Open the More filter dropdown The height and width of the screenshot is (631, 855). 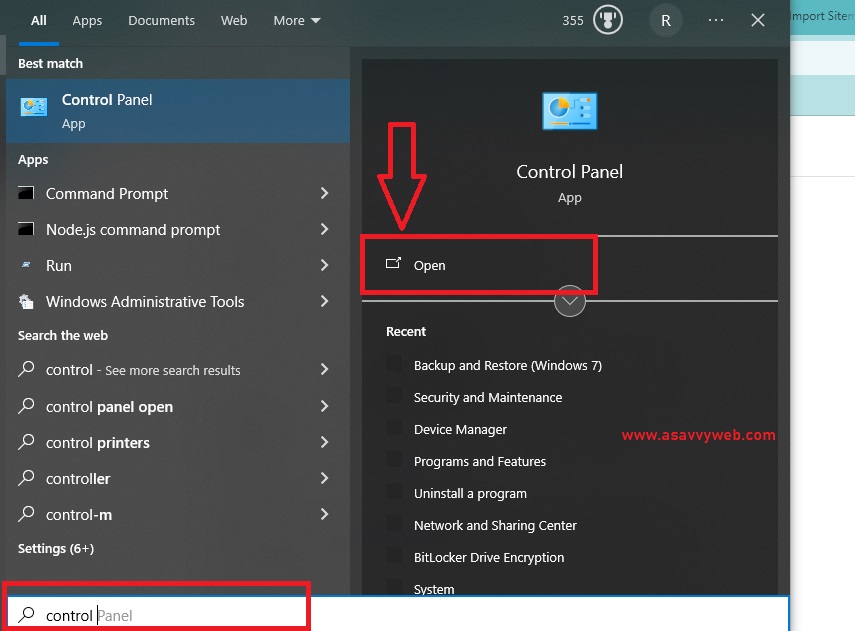(297, 21)
